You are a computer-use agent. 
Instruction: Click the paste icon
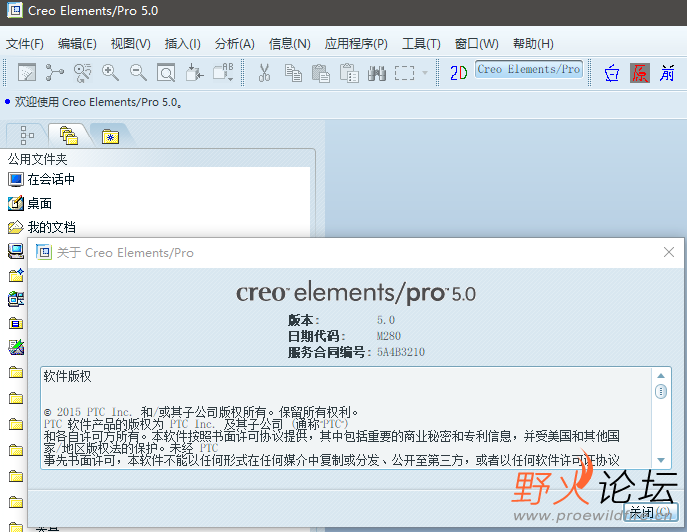[321, 73]
